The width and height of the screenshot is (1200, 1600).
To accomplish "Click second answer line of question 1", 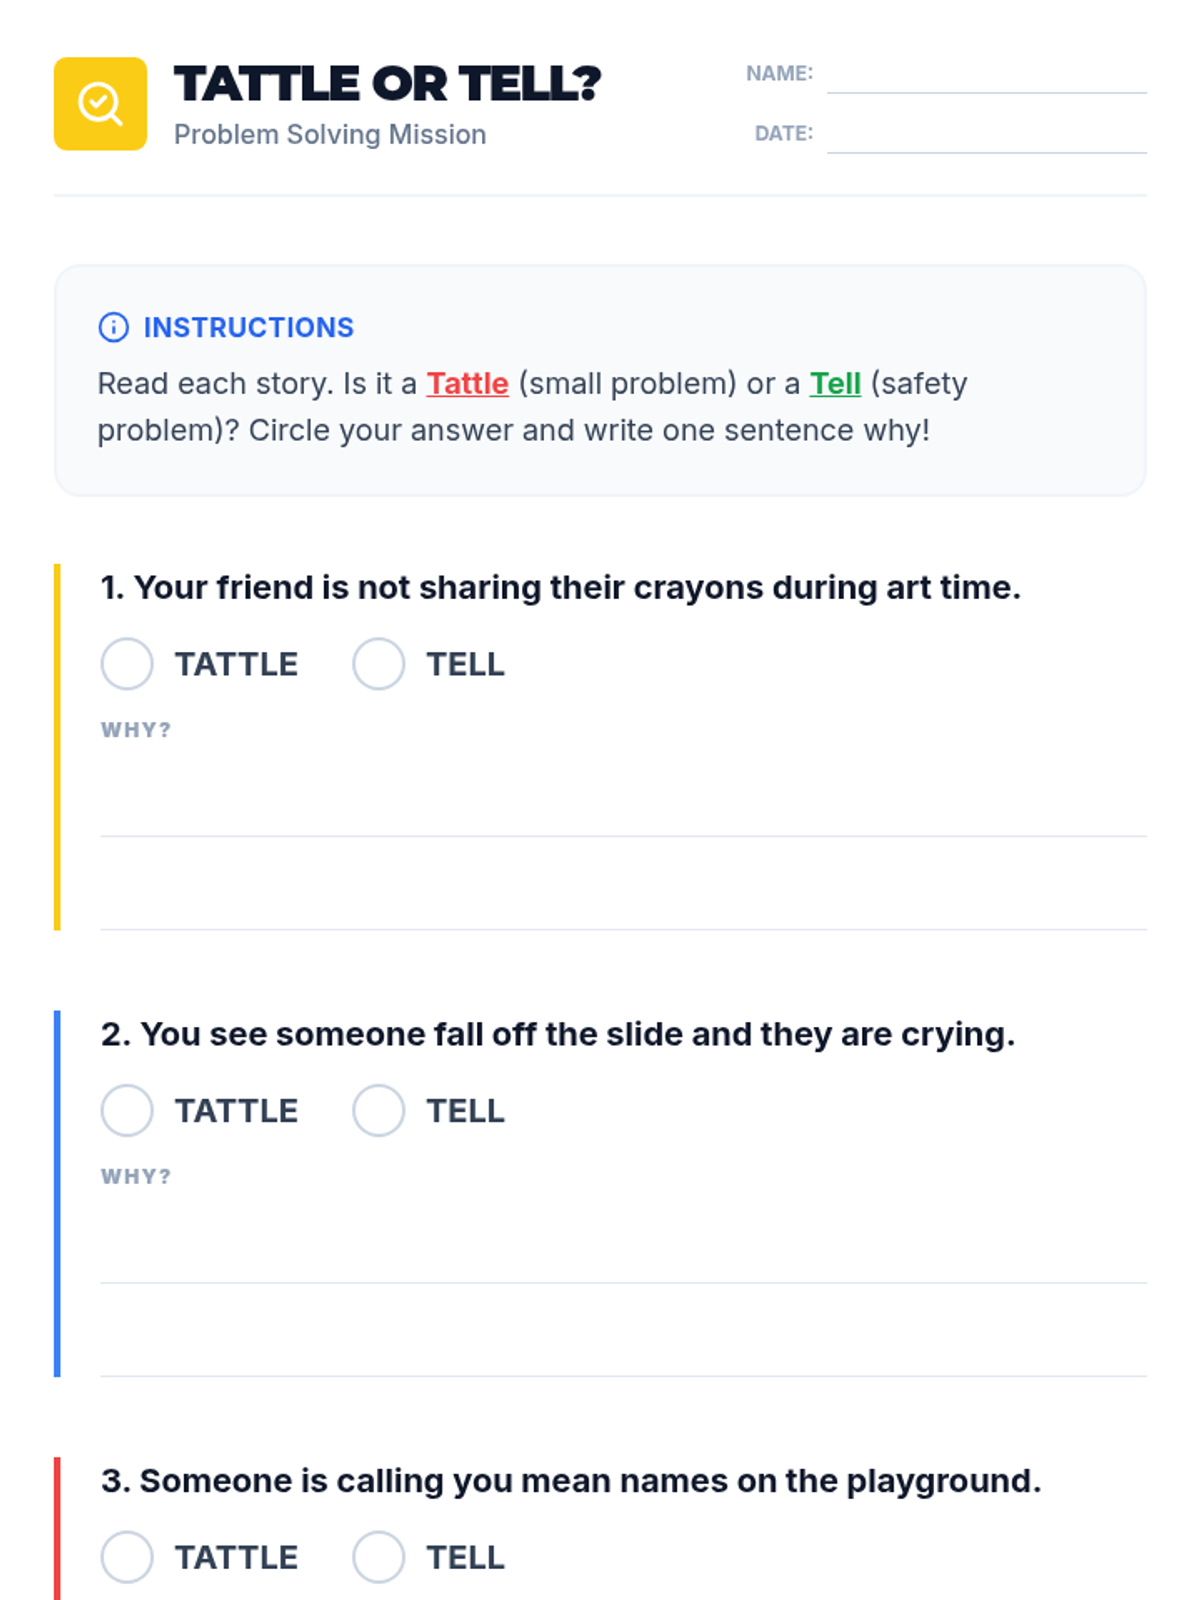I will point(623,898).
